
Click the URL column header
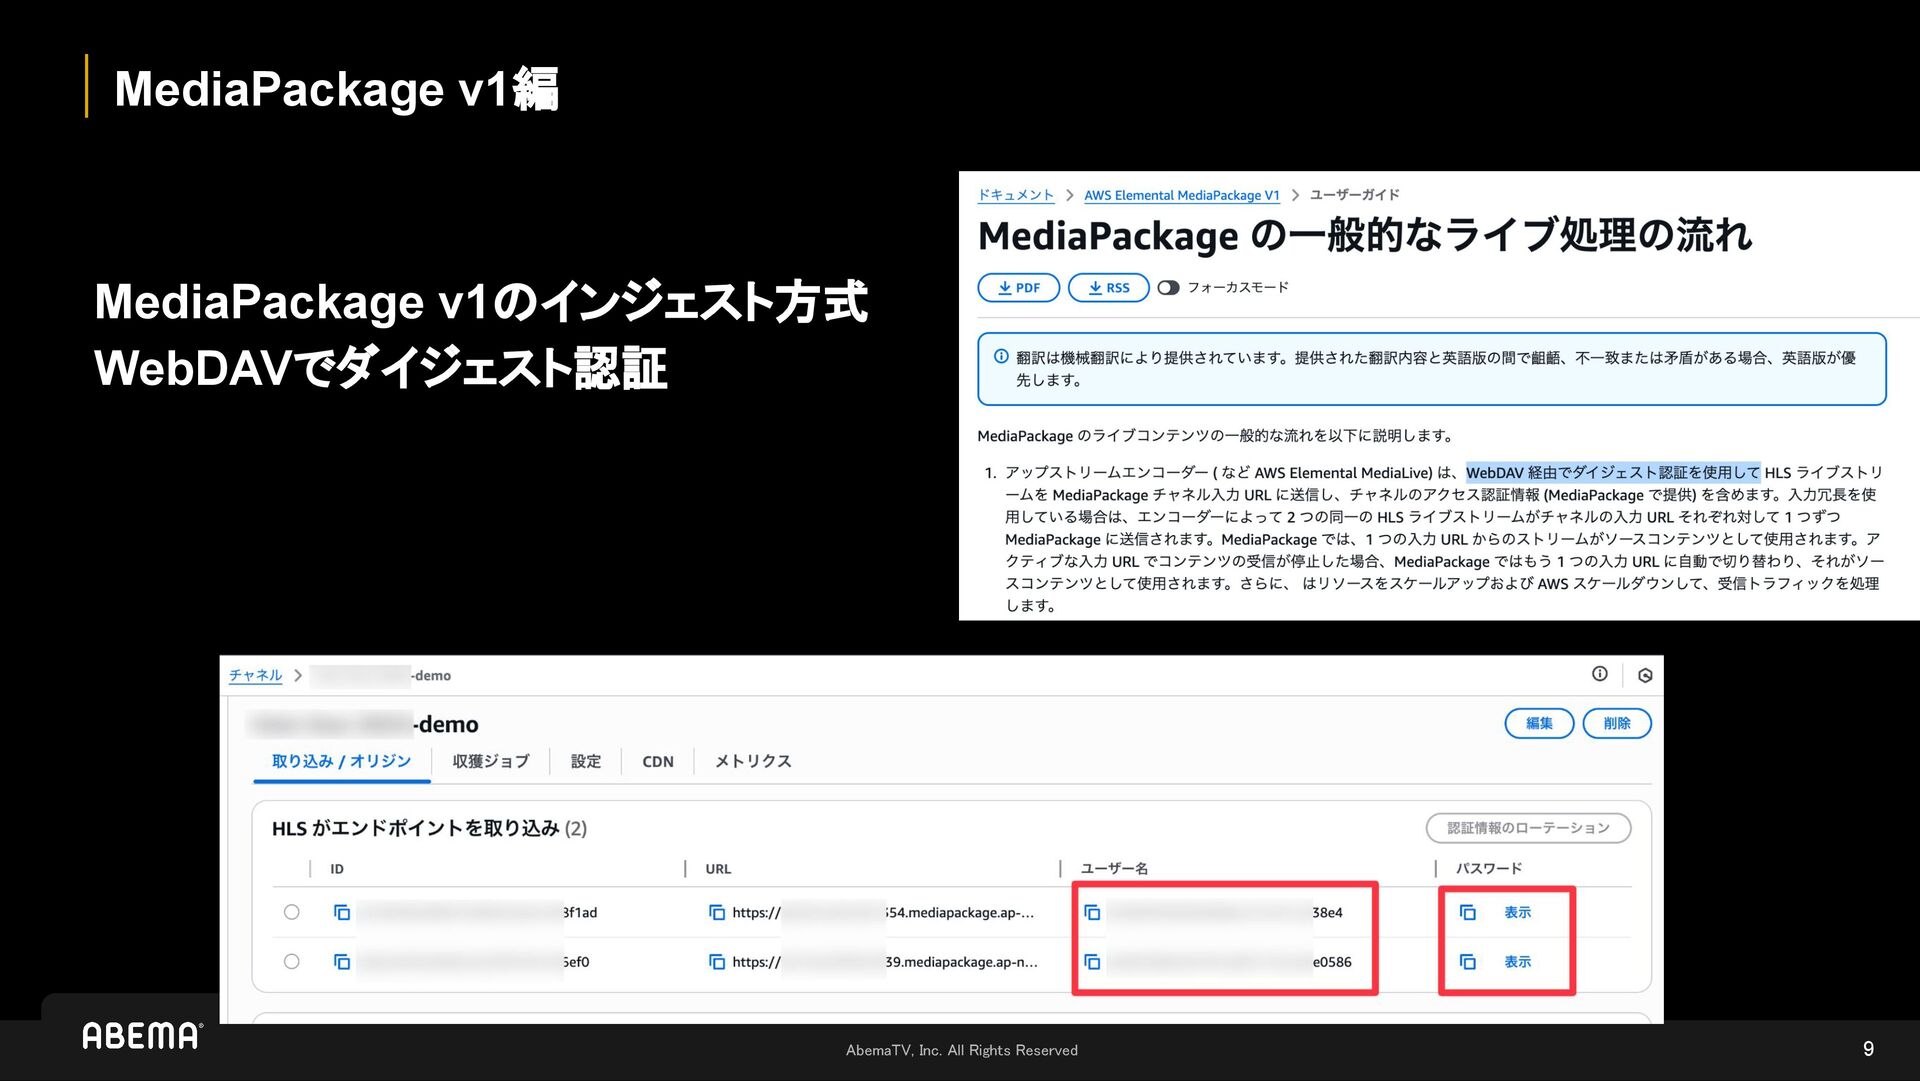[x=718, y=869]
